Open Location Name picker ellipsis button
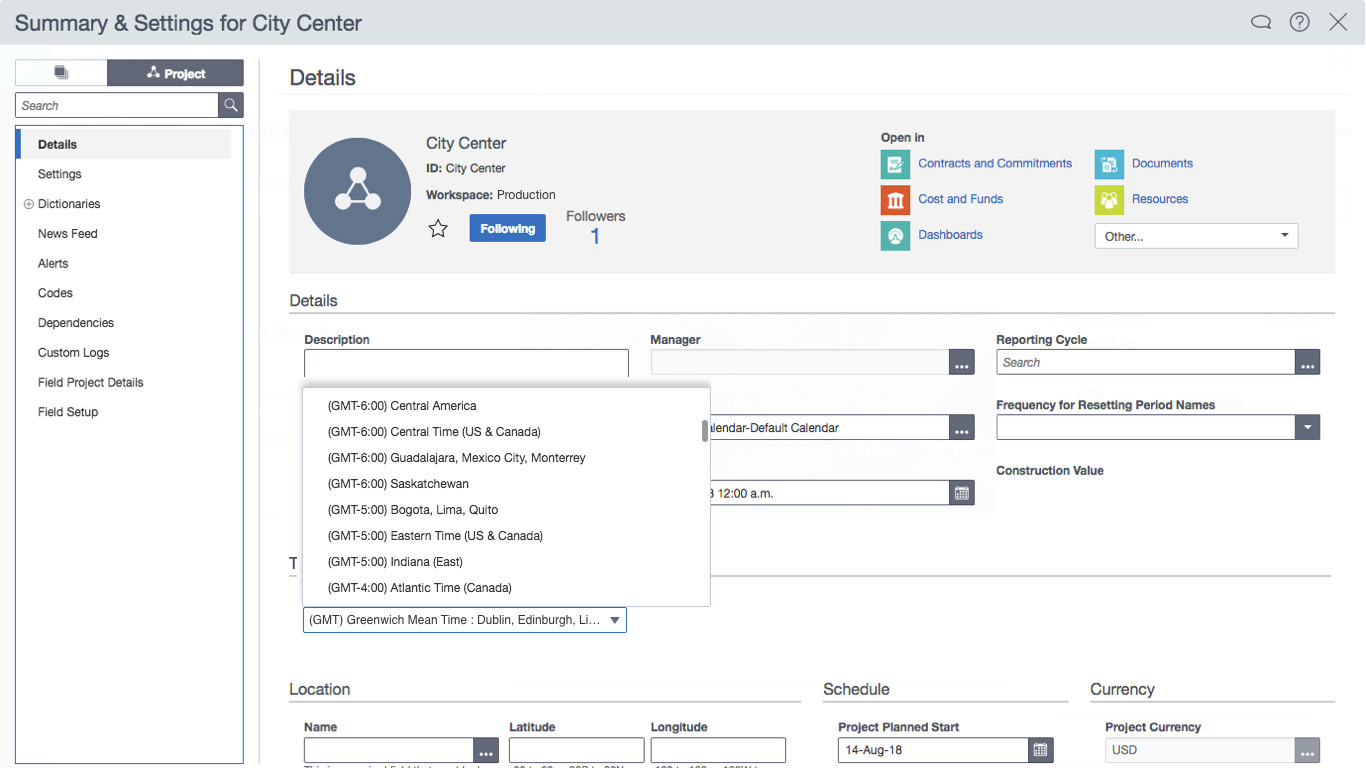Image resolution: width=1366 pixels, height=768 pixels. 486,750
